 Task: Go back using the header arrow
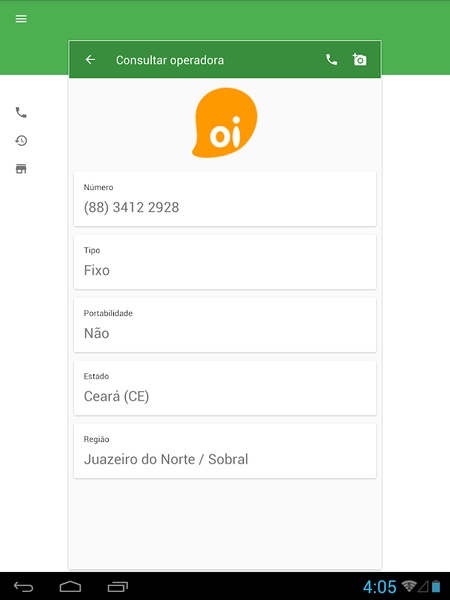click(x=90, y=60)
